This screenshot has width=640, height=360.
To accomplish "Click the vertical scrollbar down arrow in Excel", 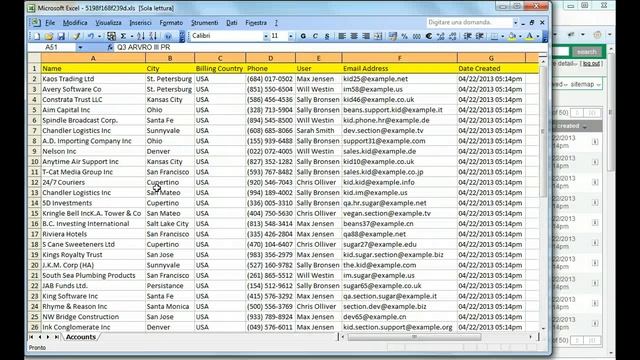I will tap(543, 328).
